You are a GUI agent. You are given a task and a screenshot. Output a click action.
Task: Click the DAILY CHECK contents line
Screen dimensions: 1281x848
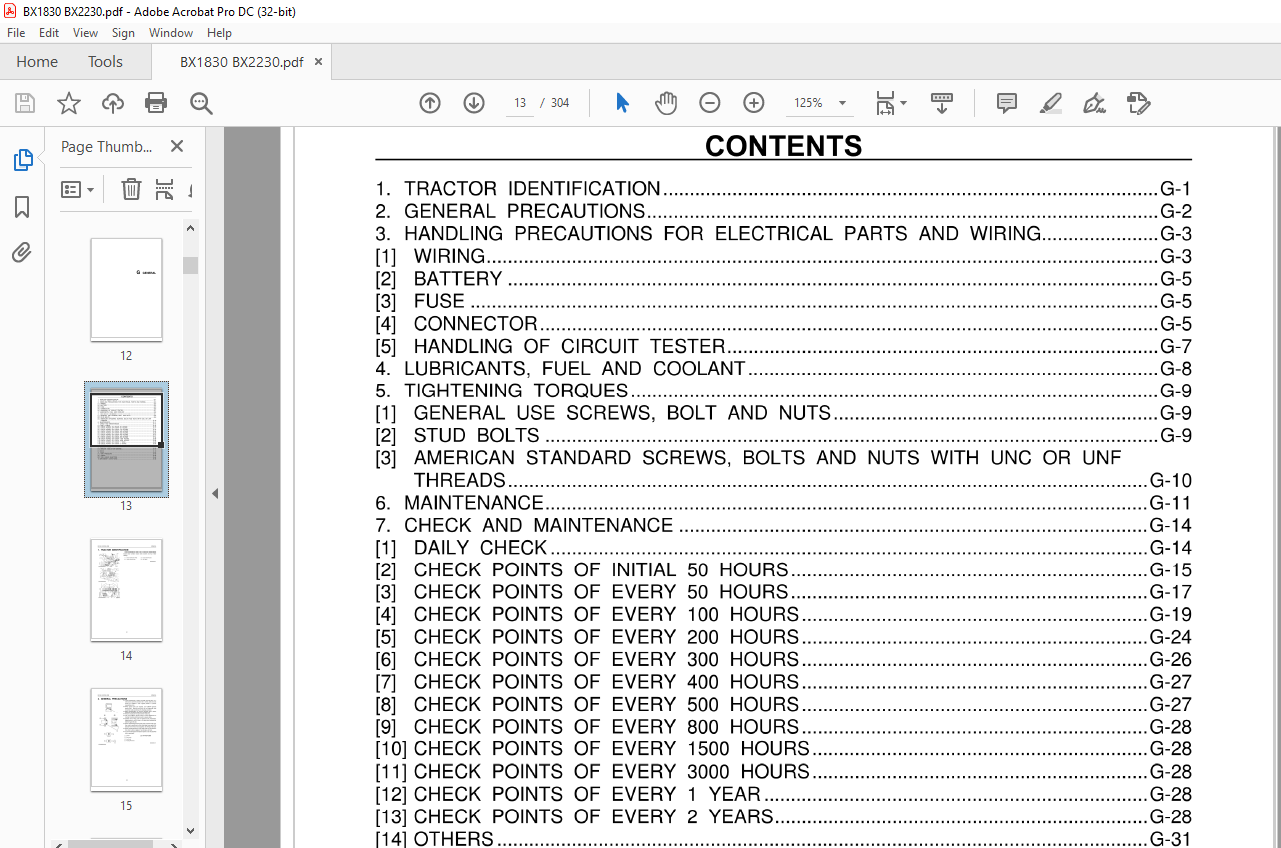783,547
